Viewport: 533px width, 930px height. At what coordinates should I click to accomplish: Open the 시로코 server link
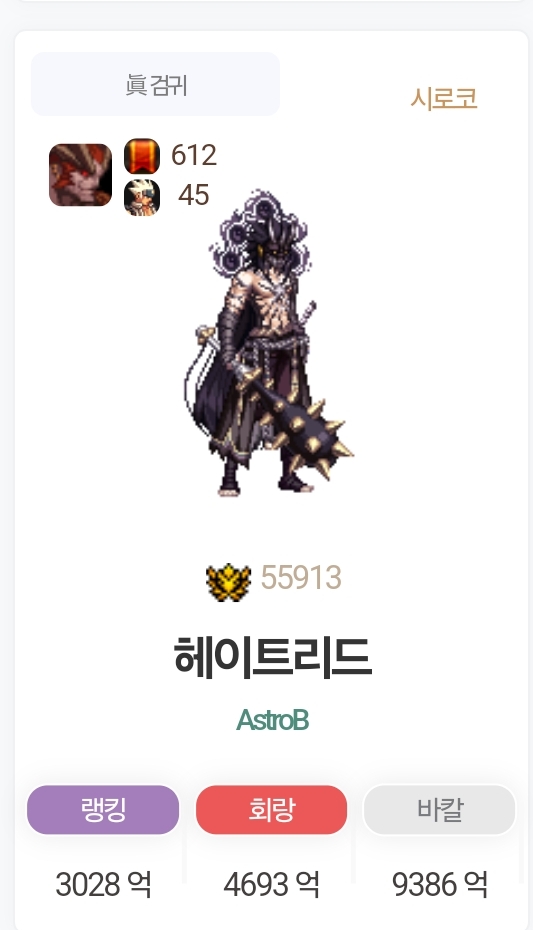click(444, 98)
